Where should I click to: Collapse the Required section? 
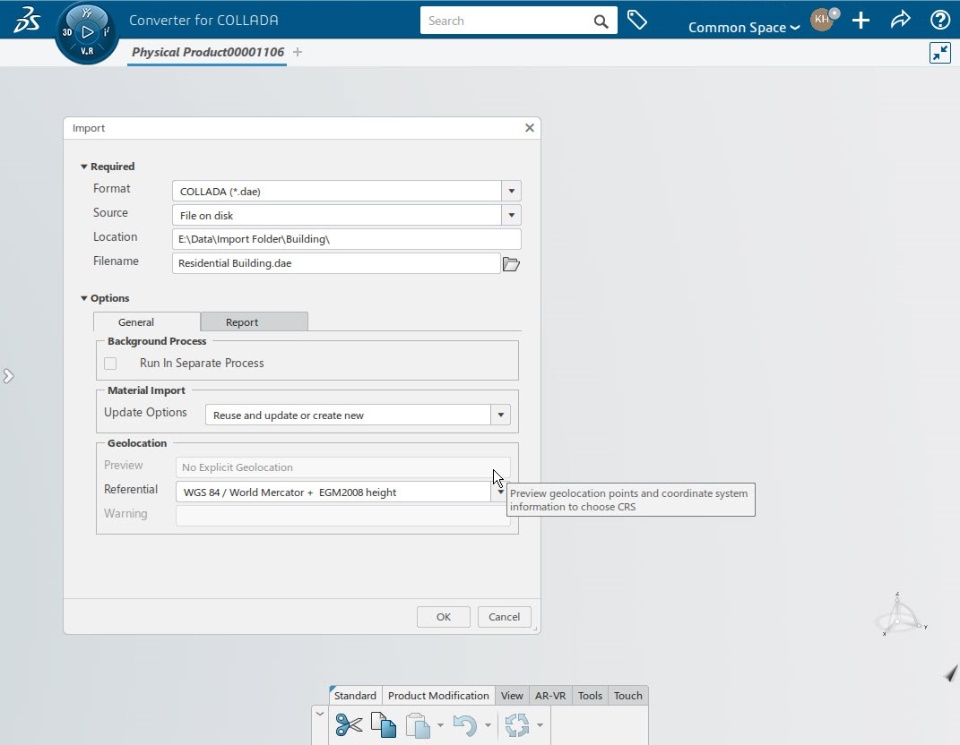coord(84,167)
